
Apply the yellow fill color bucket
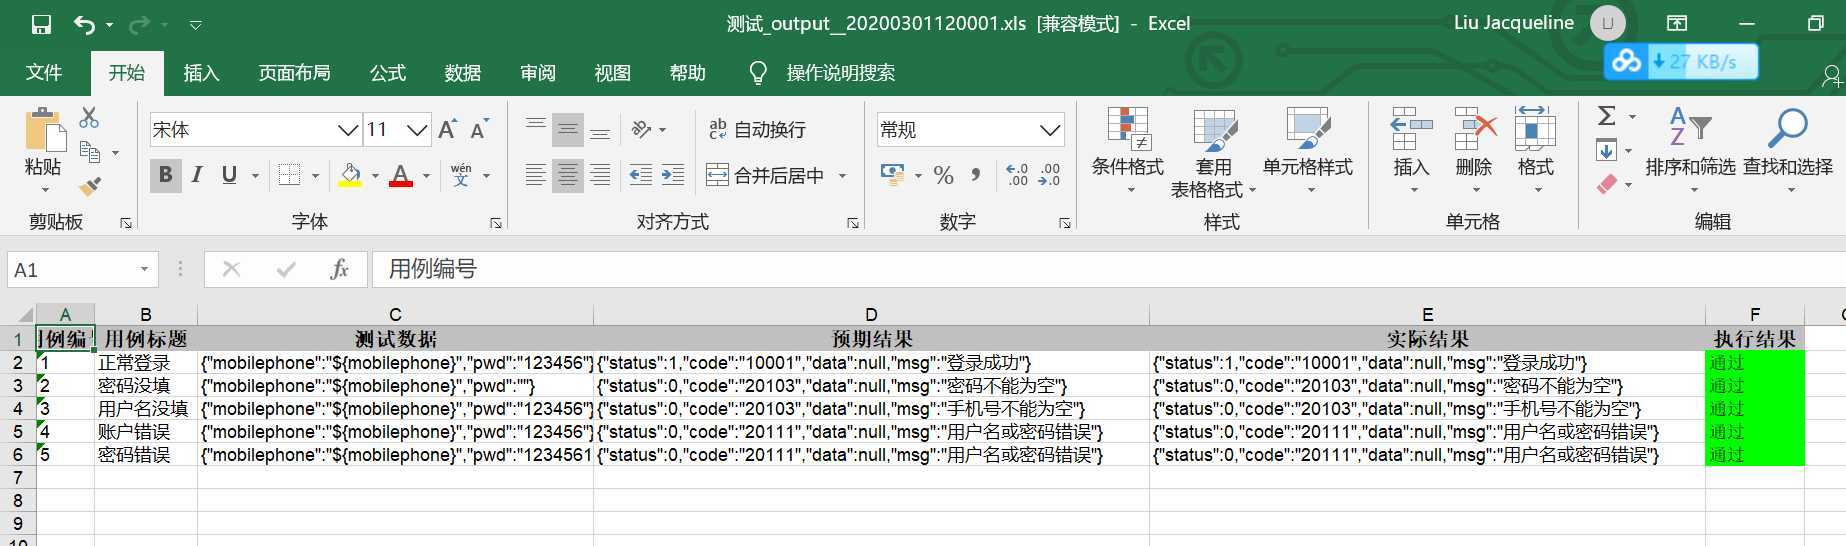coord(351,175)
